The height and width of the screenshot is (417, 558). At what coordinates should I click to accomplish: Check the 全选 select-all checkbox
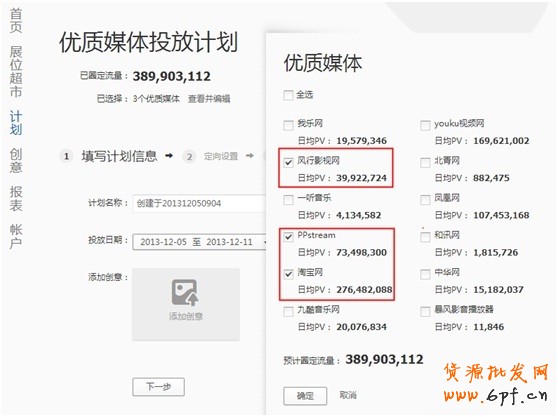(x=288, y=95)
